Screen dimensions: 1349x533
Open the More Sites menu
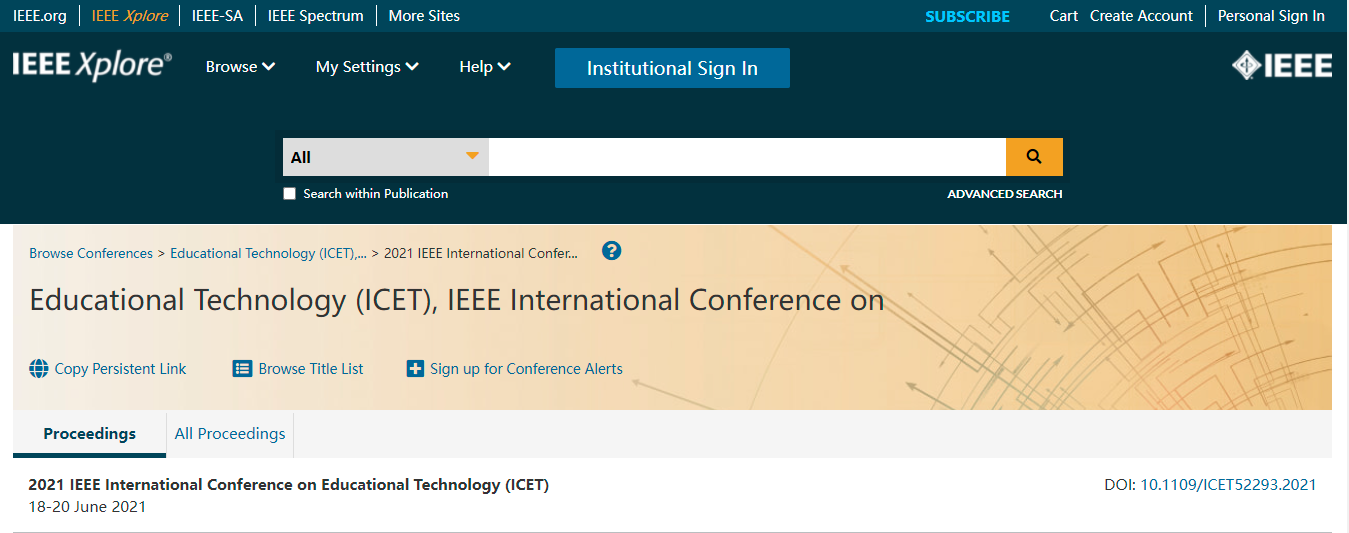[424, 16]
